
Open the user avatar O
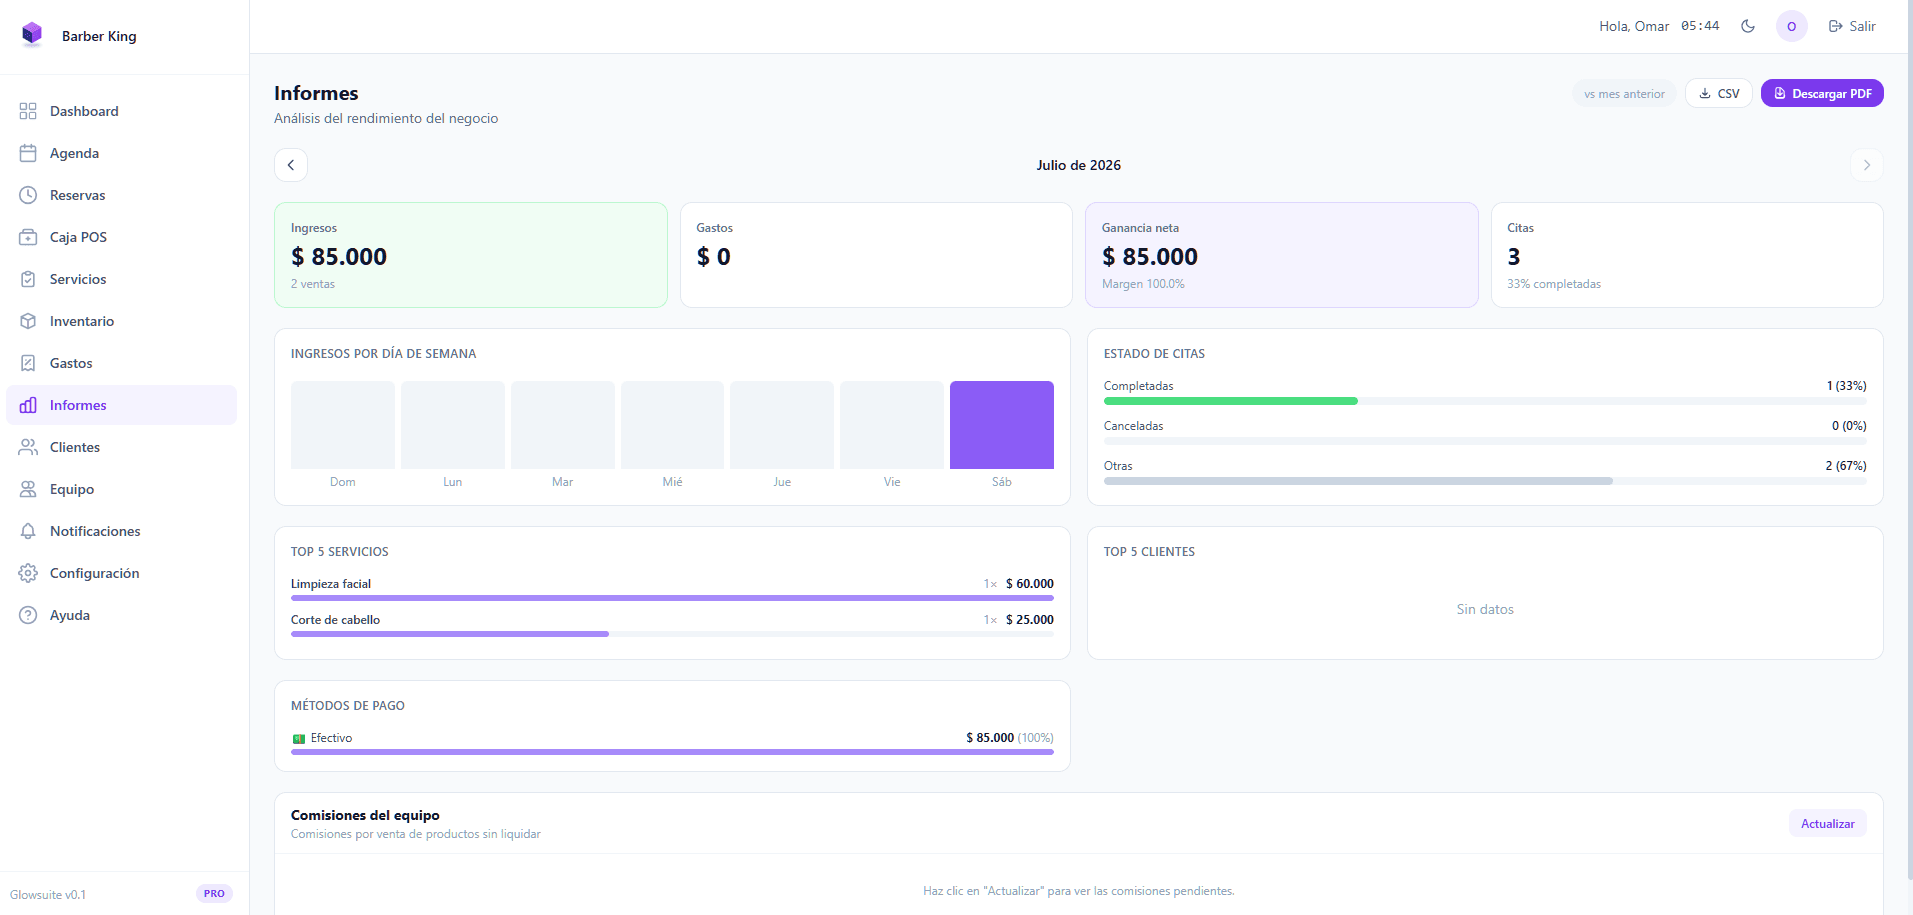[x=1791, y=26]
